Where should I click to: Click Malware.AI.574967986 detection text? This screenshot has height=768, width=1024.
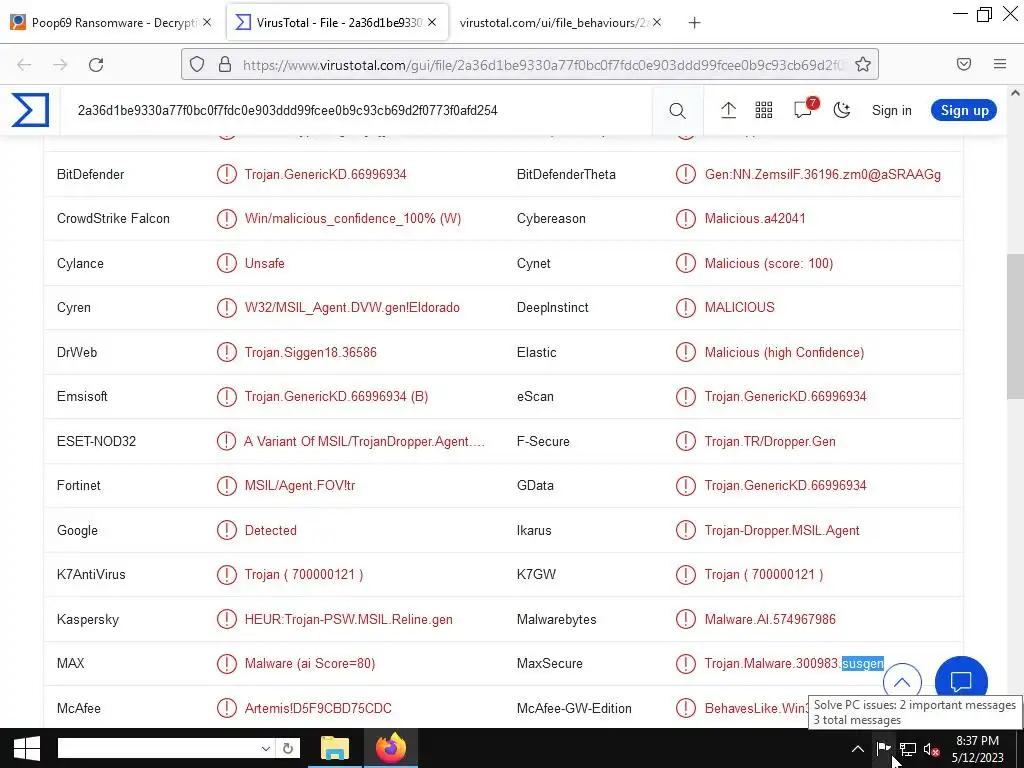[x=770, y=619]
